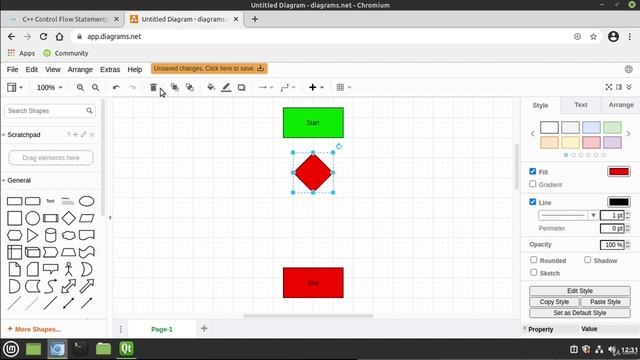Screen dimensions: 640x360
Task: Select the triangle shape in General palette
Action: [x=32, y=235]
